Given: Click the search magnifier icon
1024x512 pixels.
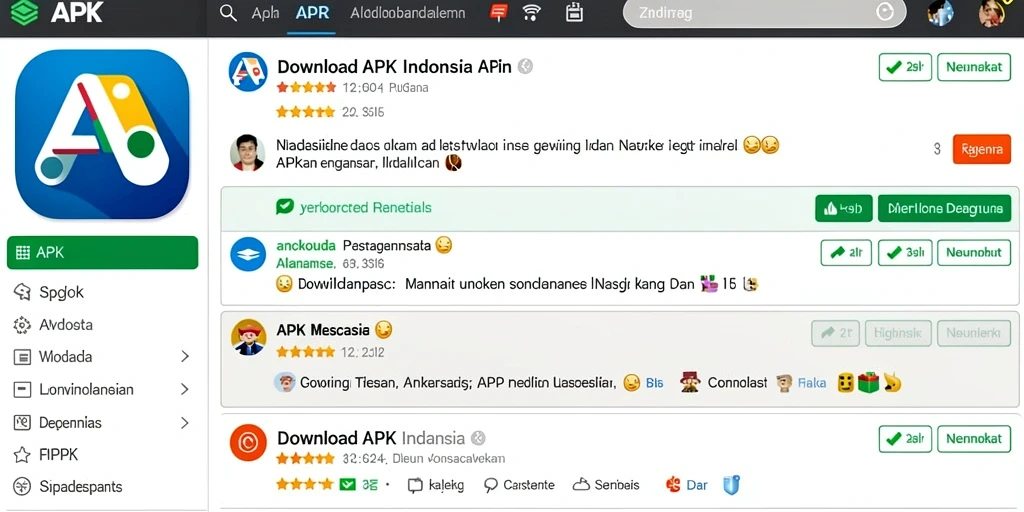Looking at the screenshot, I should pyautogui.click(x=228, y=13).
